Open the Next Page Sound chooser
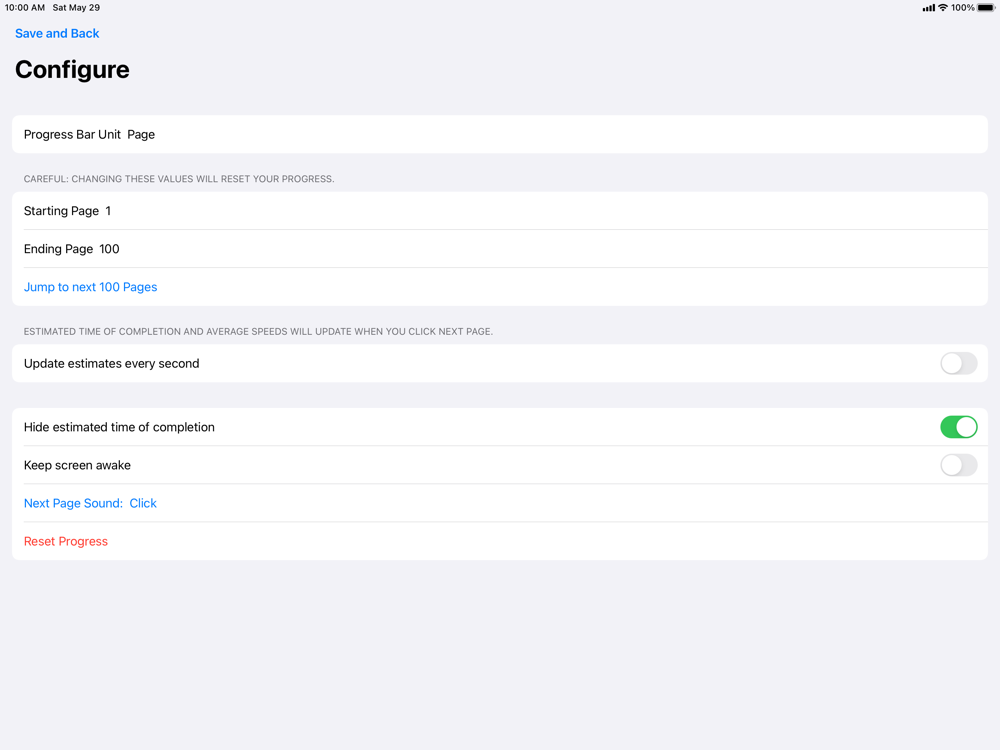The image size is (1000, 750). coord(90,503)
